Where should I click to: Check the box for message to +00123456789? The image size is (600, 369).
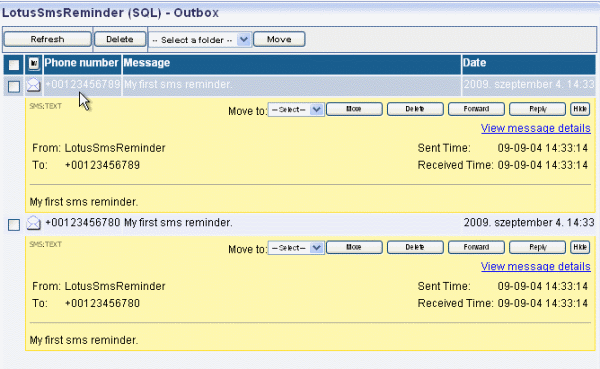(x=14, y=87)
